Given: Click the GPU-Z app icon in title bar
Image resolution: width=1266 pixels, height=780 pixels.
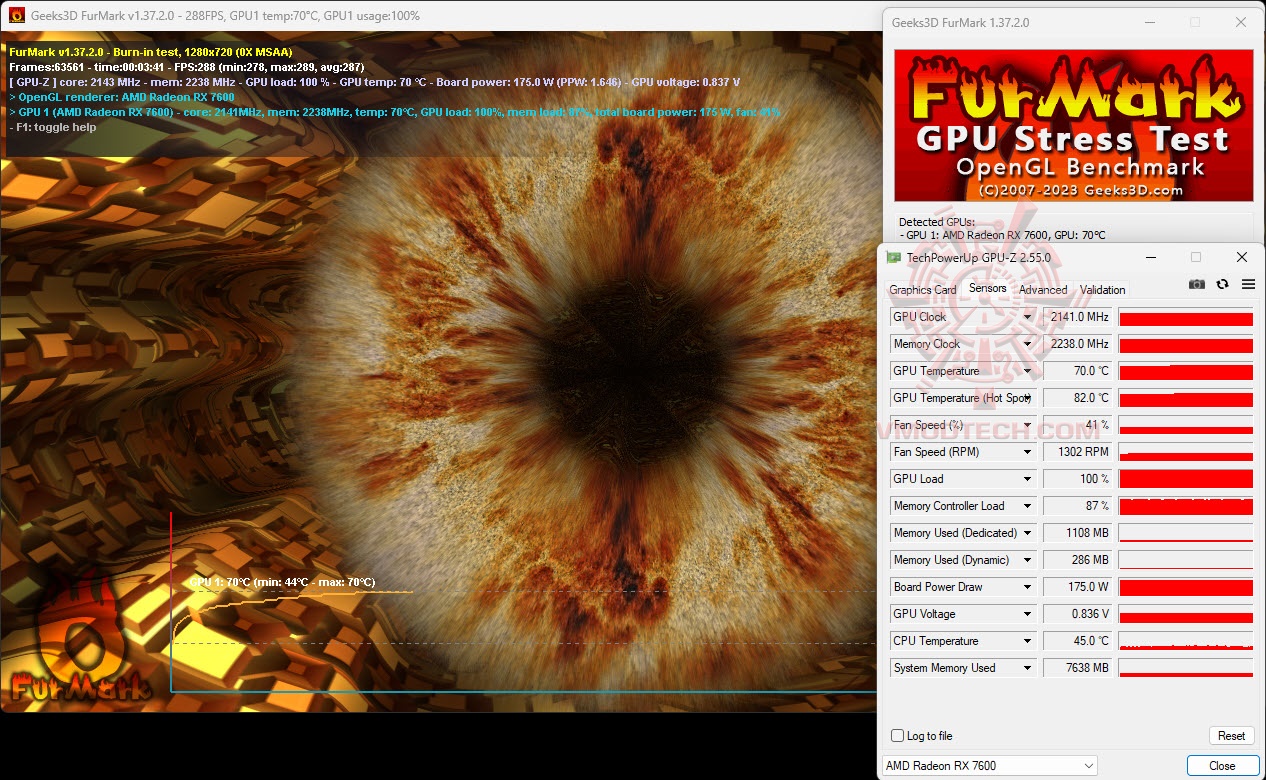Looking at the screenshot, I should click(x=894, y=257).
